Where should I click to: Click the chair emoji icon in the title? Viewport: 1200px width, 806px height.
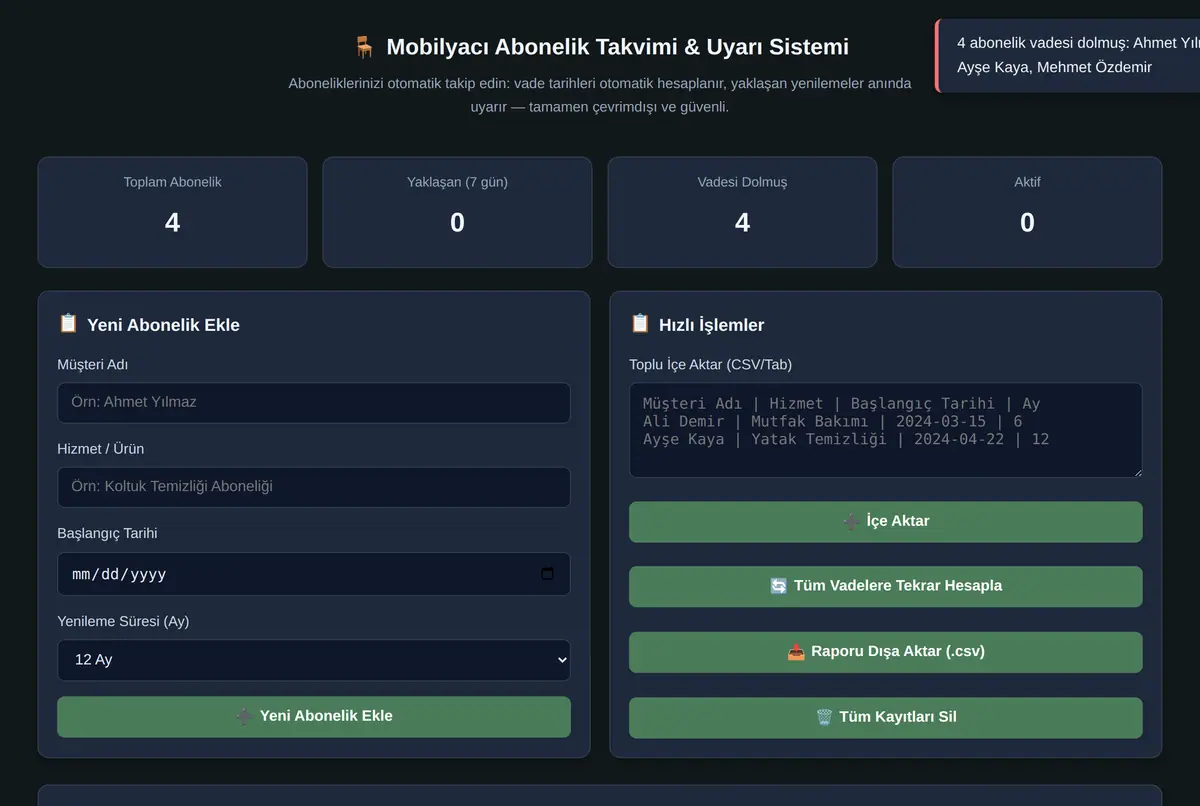364,47
